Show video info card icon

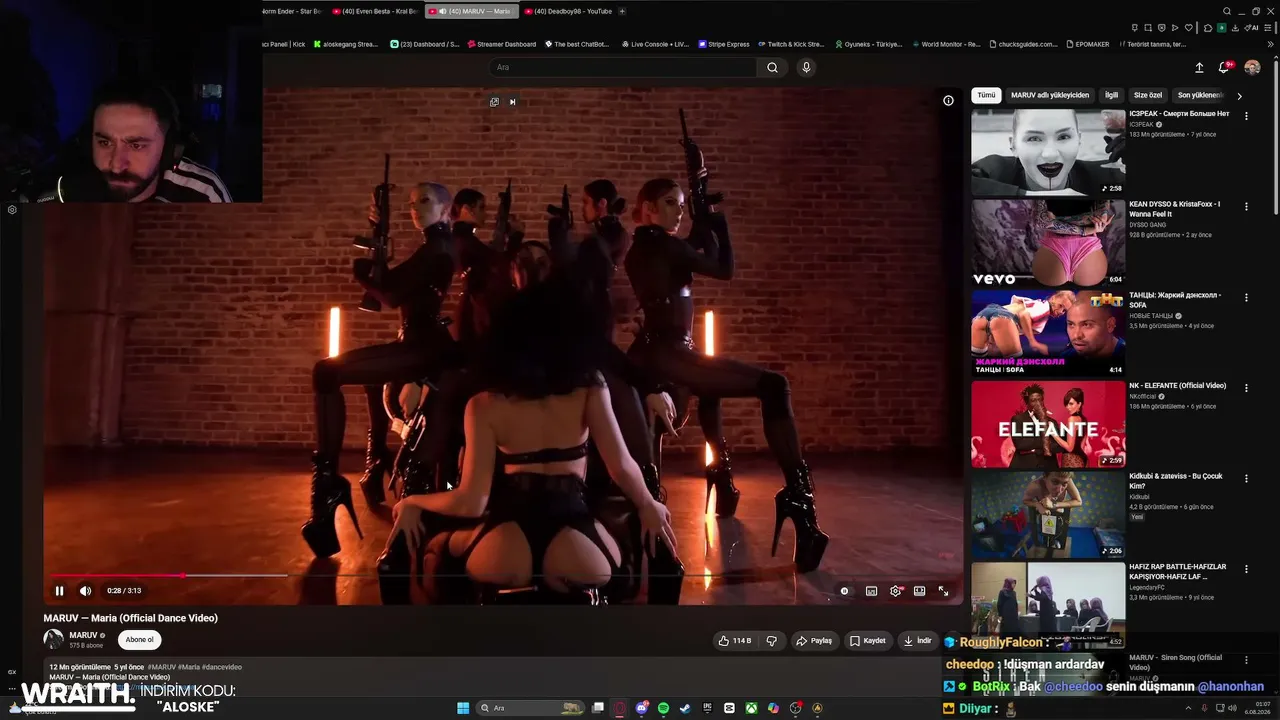click(948, 100)
